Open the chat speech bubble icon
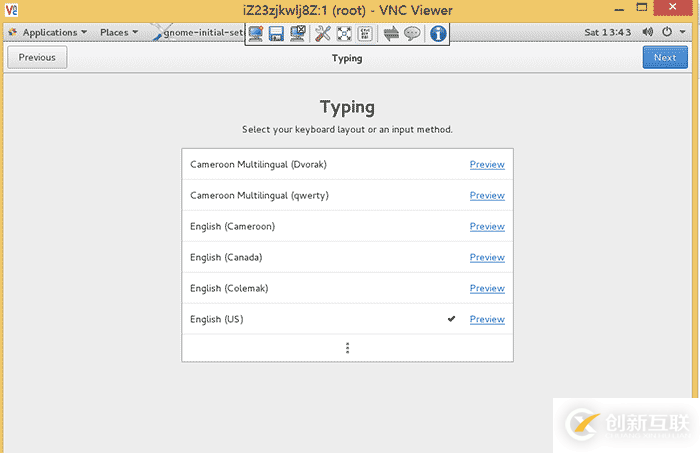 click(412, 34)
